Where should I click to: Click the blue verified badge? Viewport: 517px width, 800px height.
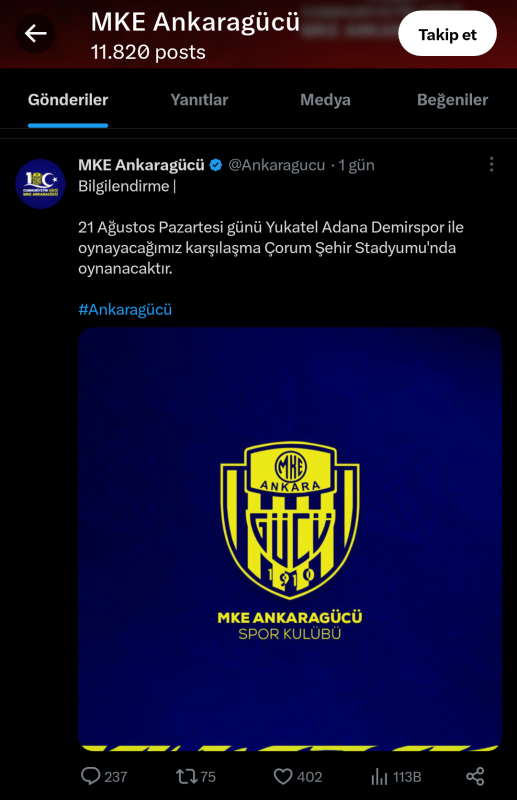click(216, 165)
